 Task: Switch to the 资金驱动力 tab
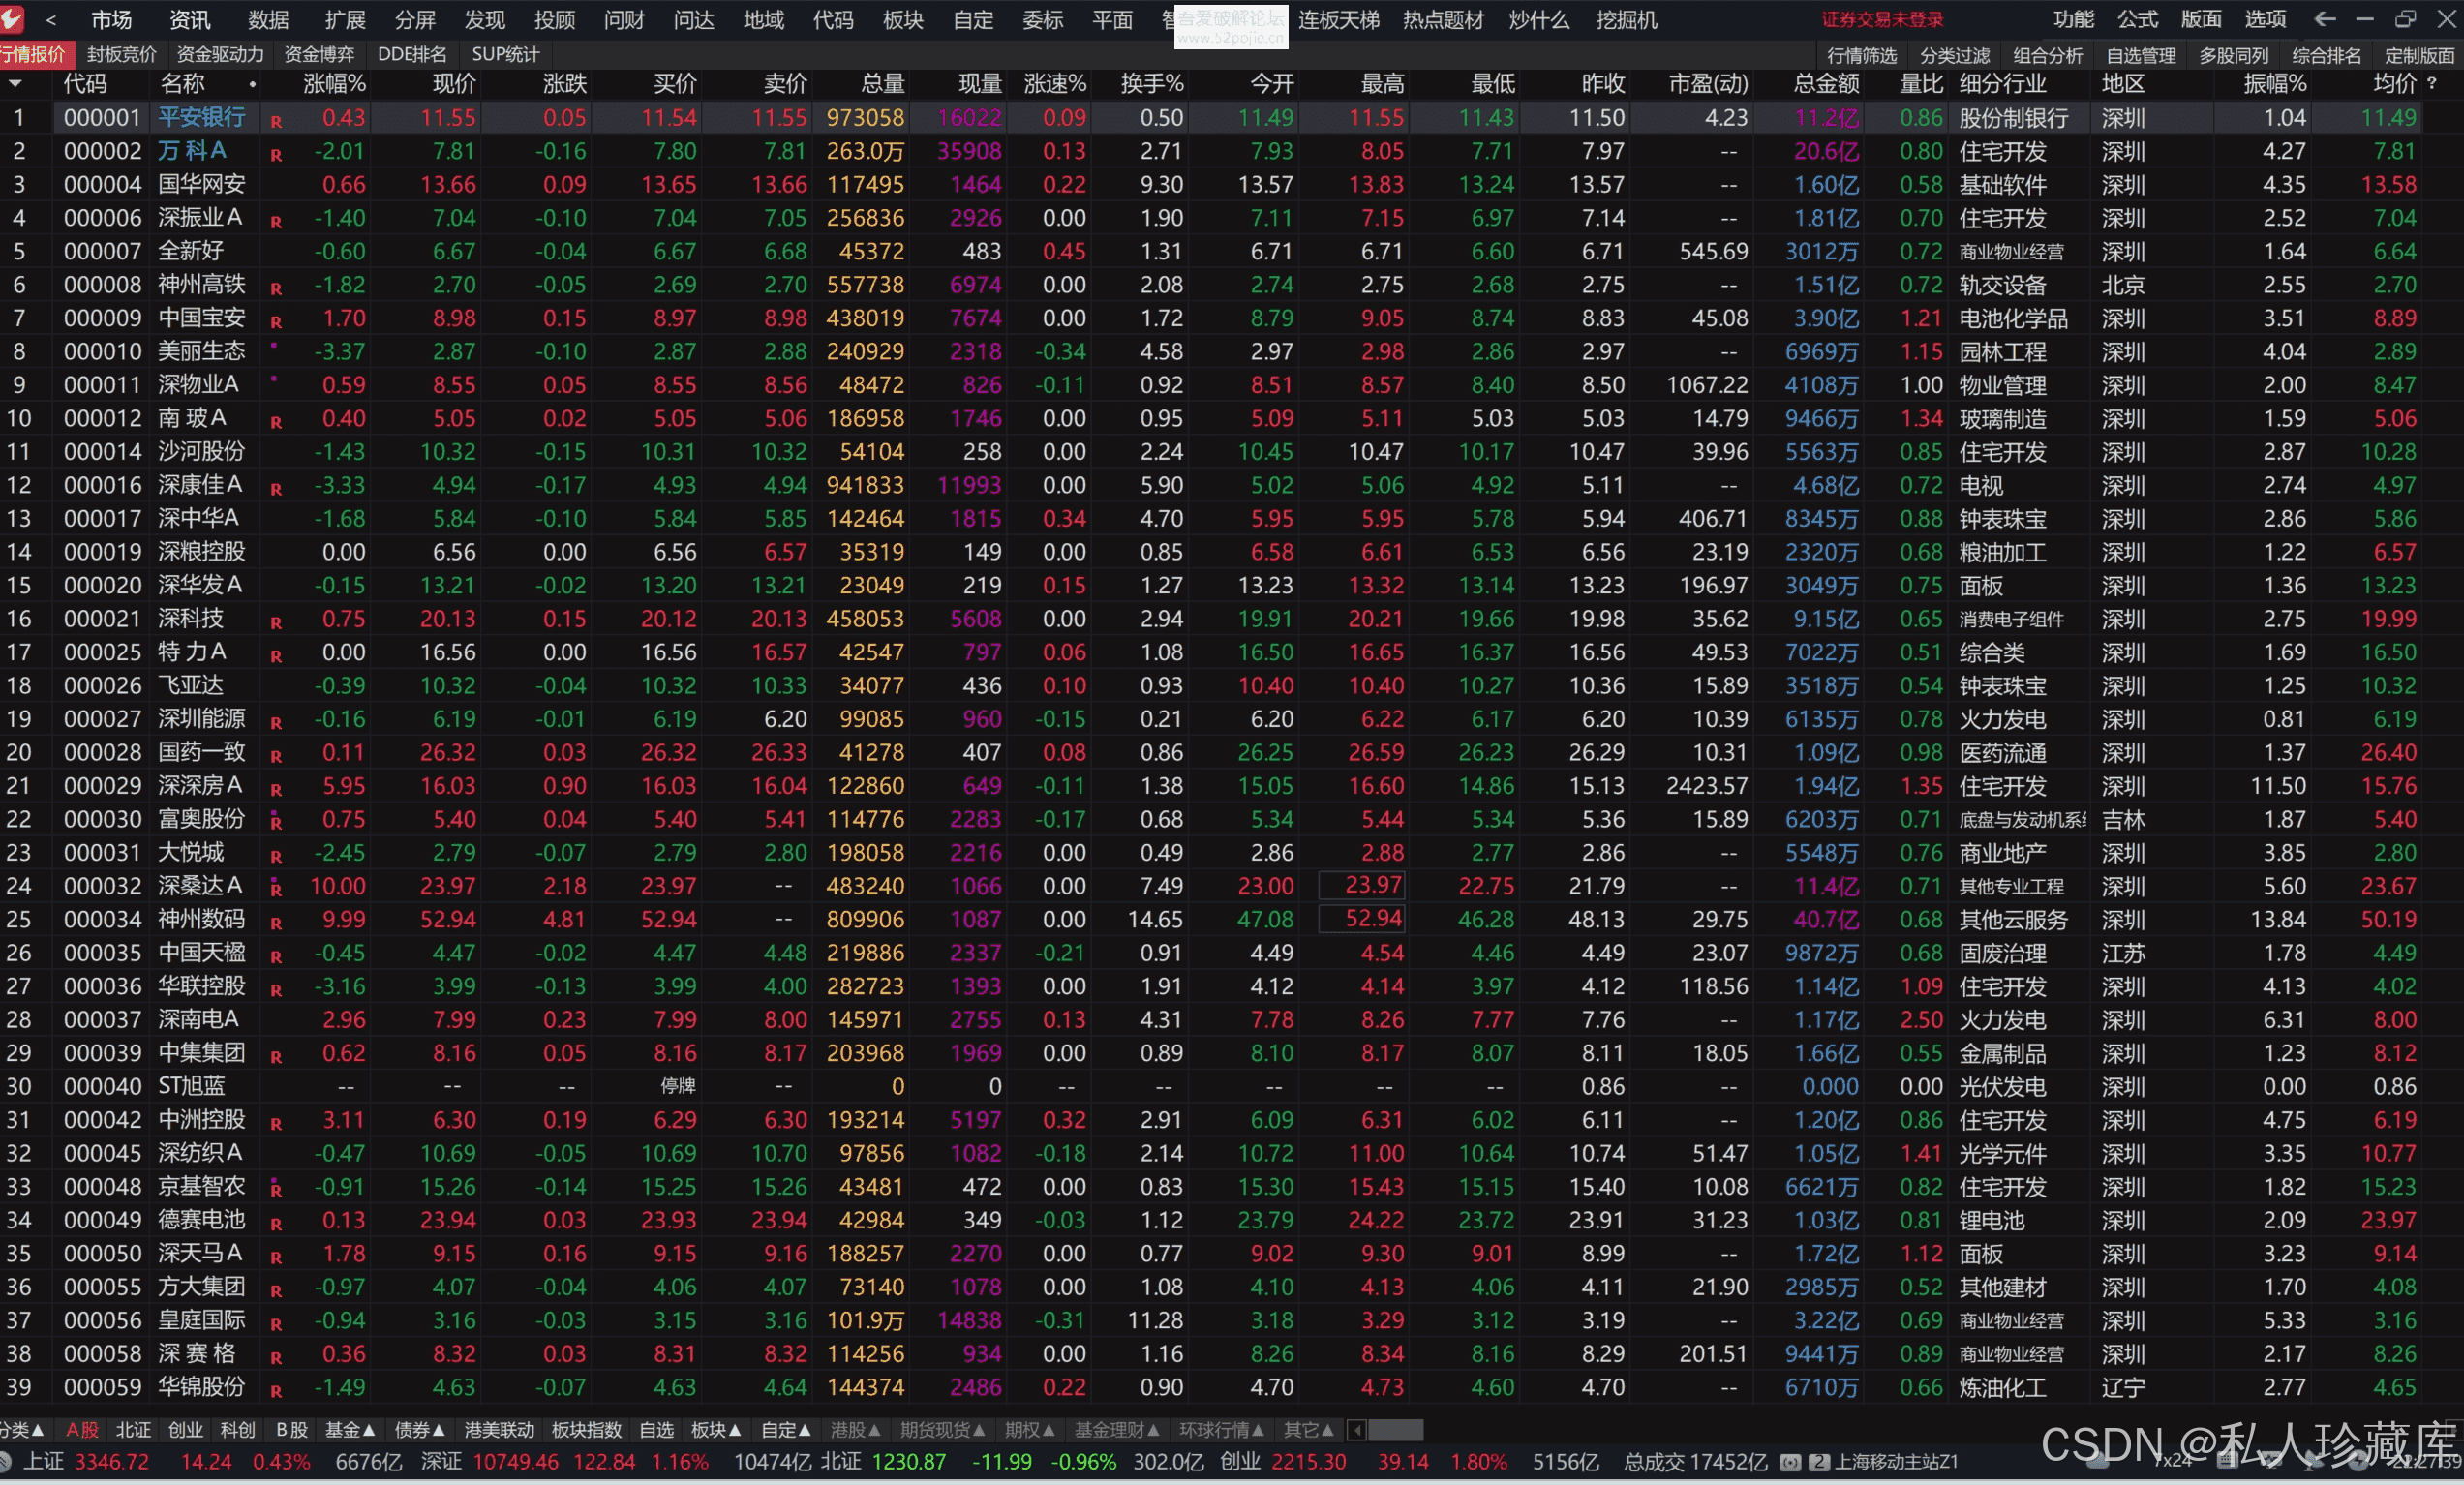coord(220,54)
